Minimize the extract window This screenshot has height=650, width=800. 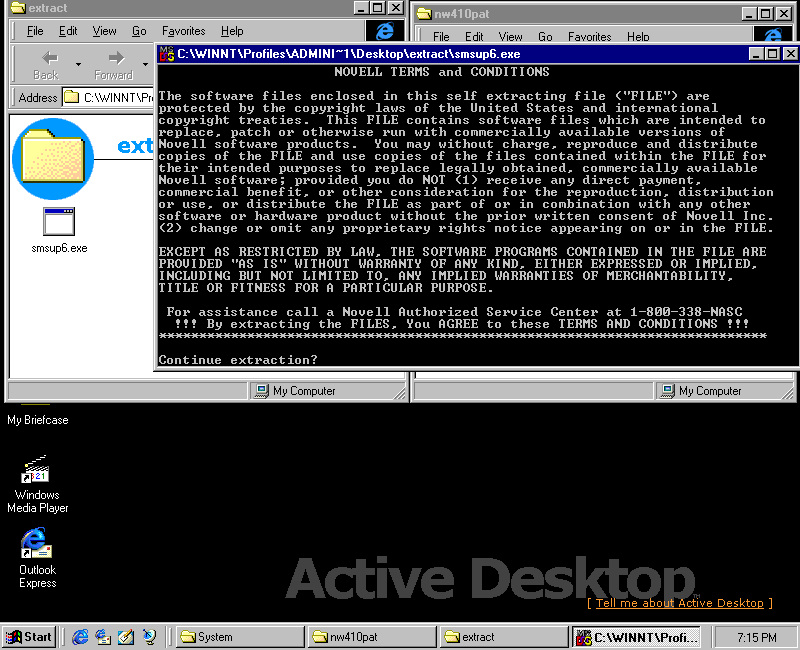(361, 8)
